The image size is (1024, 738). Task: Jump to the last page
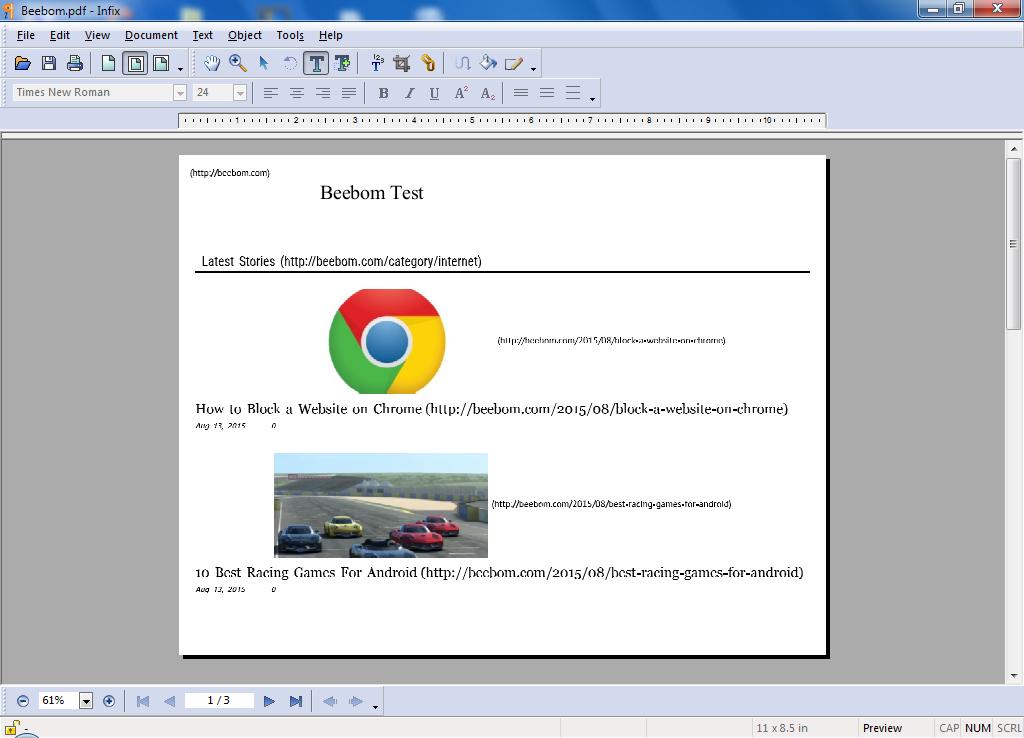pyautogui.click(x=296, y=700)
